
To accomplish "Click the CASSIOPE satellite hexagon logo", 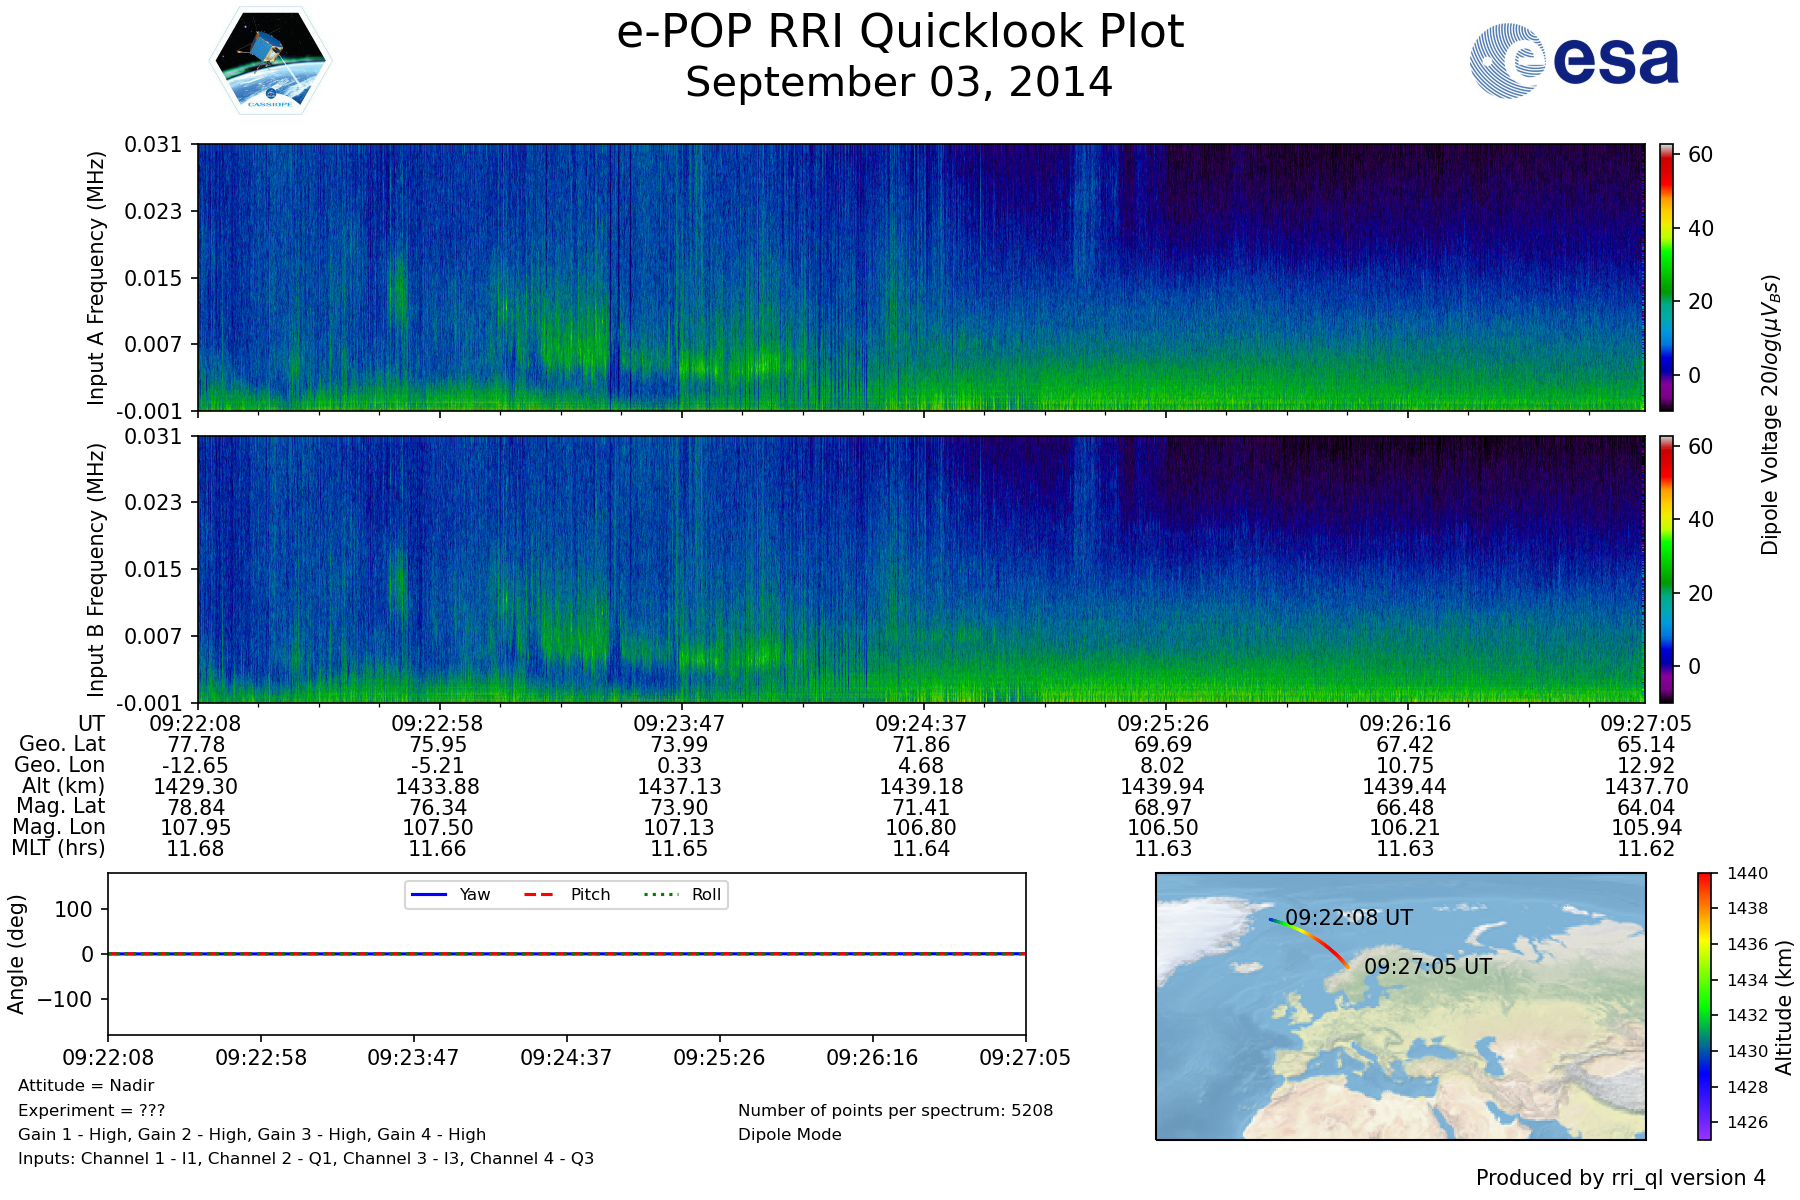I will [270, 61].
